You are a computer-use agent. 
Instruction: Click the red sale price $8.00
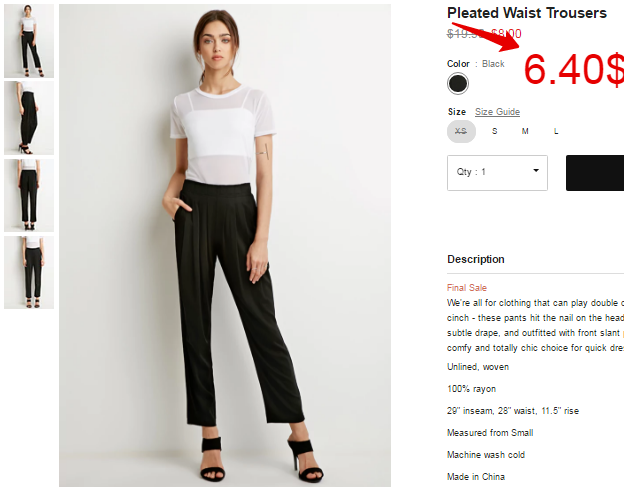pos(506,34)
